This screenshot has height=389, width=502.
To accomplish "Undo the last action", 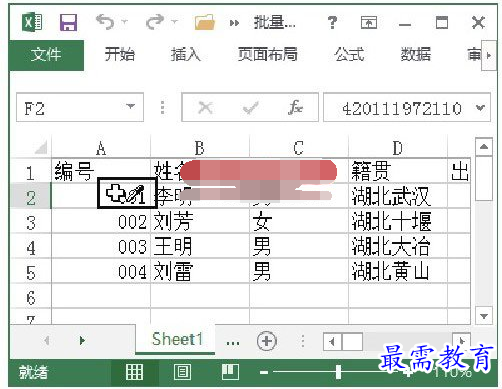I will click(105, 22).
